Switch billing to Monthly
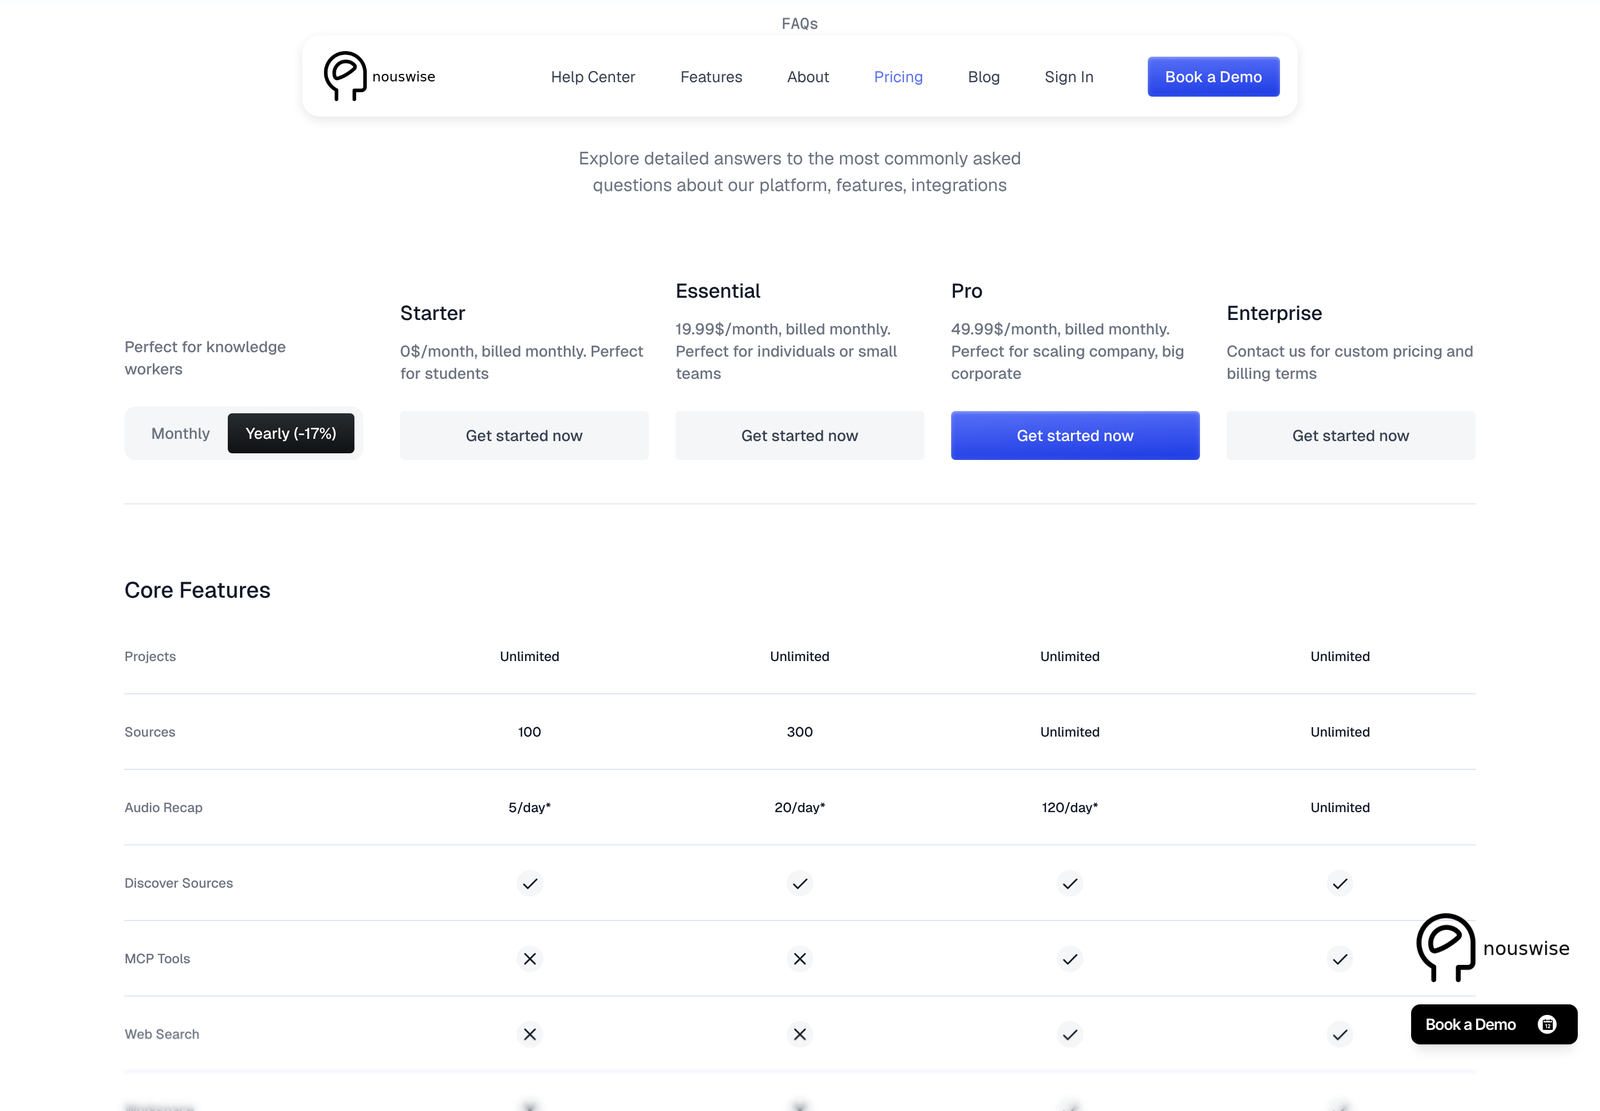This screenshot has width=1600, height=1111. coord(180,433)
